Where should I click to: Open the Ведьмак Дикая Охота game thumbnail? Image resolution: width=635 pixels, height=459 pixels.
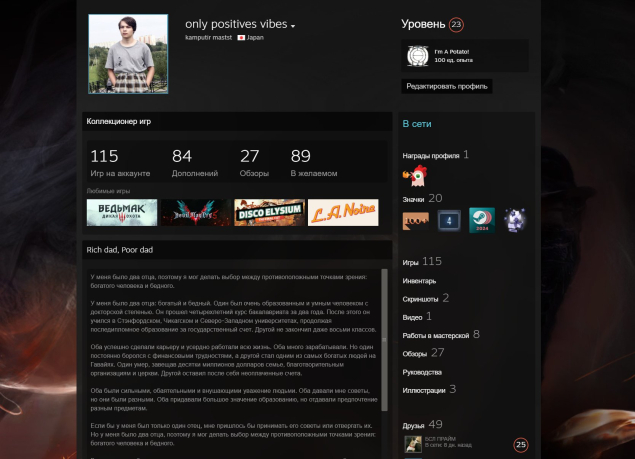[121, 212]
